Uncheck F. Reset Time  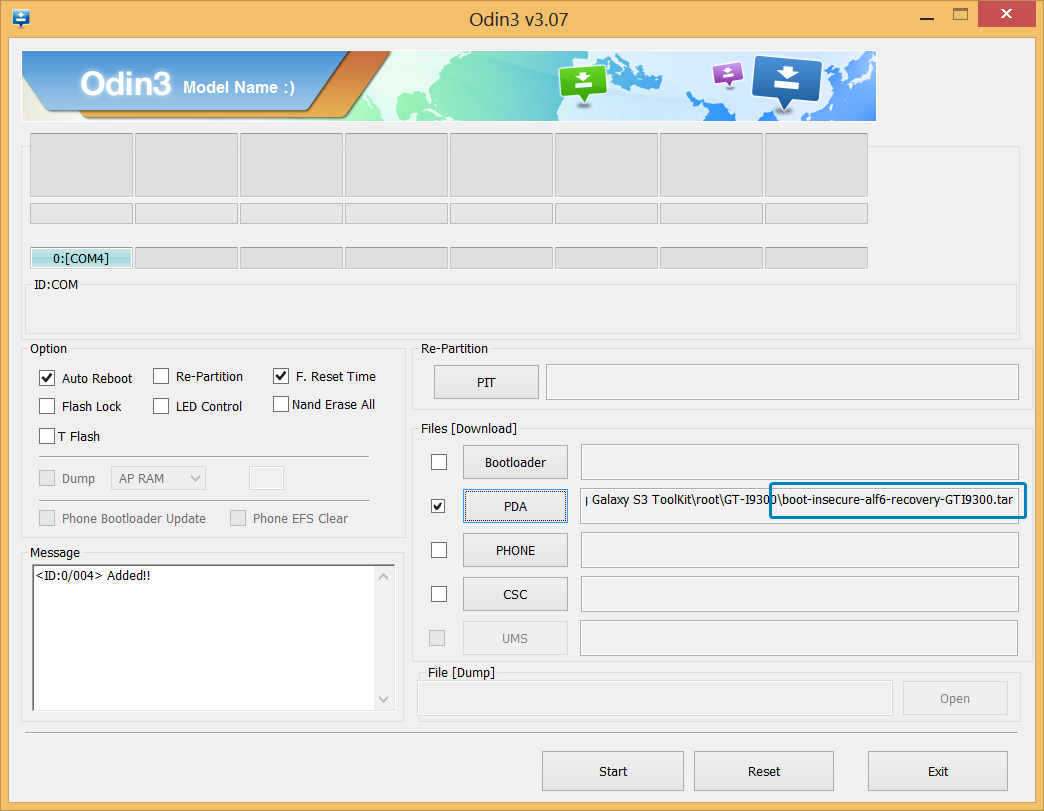[x=281, y=376]
